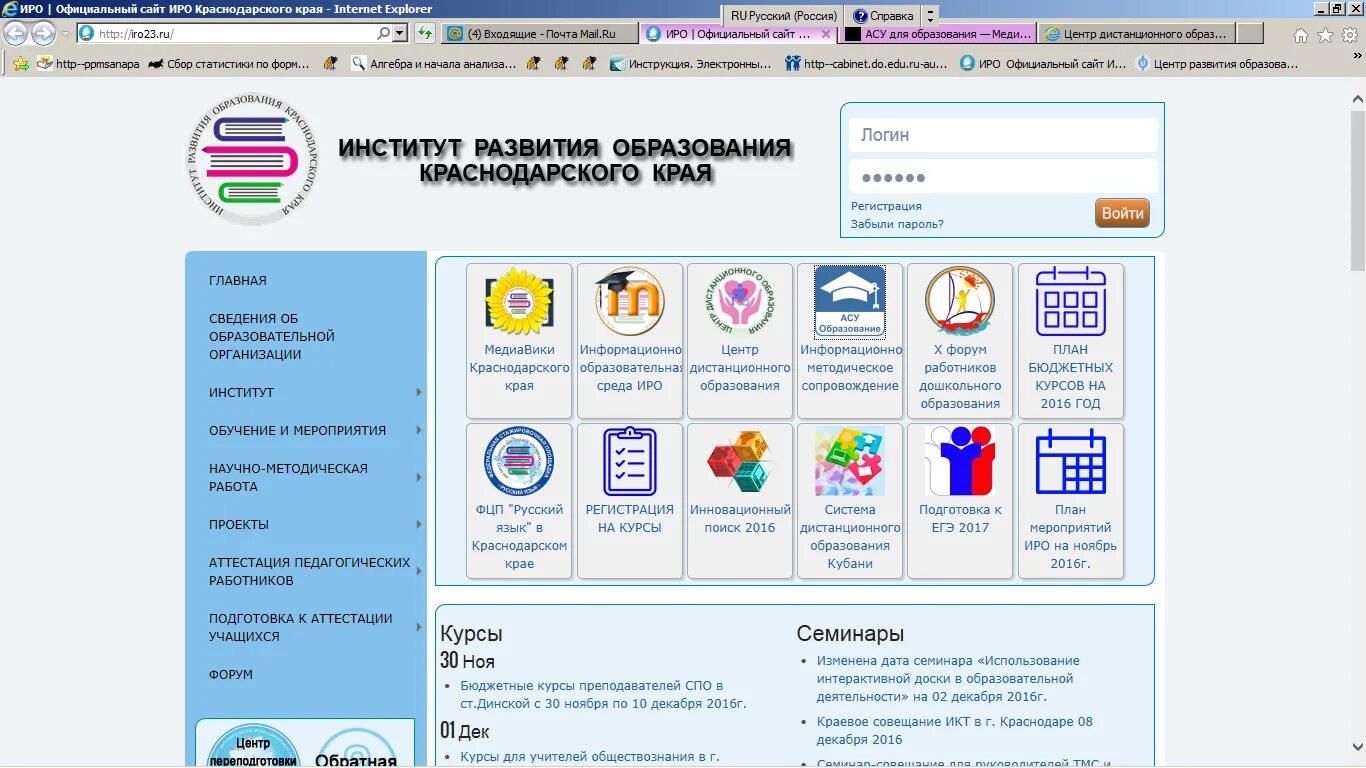Screen dimensions: 1366x768
Task: Click the Справка help button in language bar
Action: pos(883,16)
